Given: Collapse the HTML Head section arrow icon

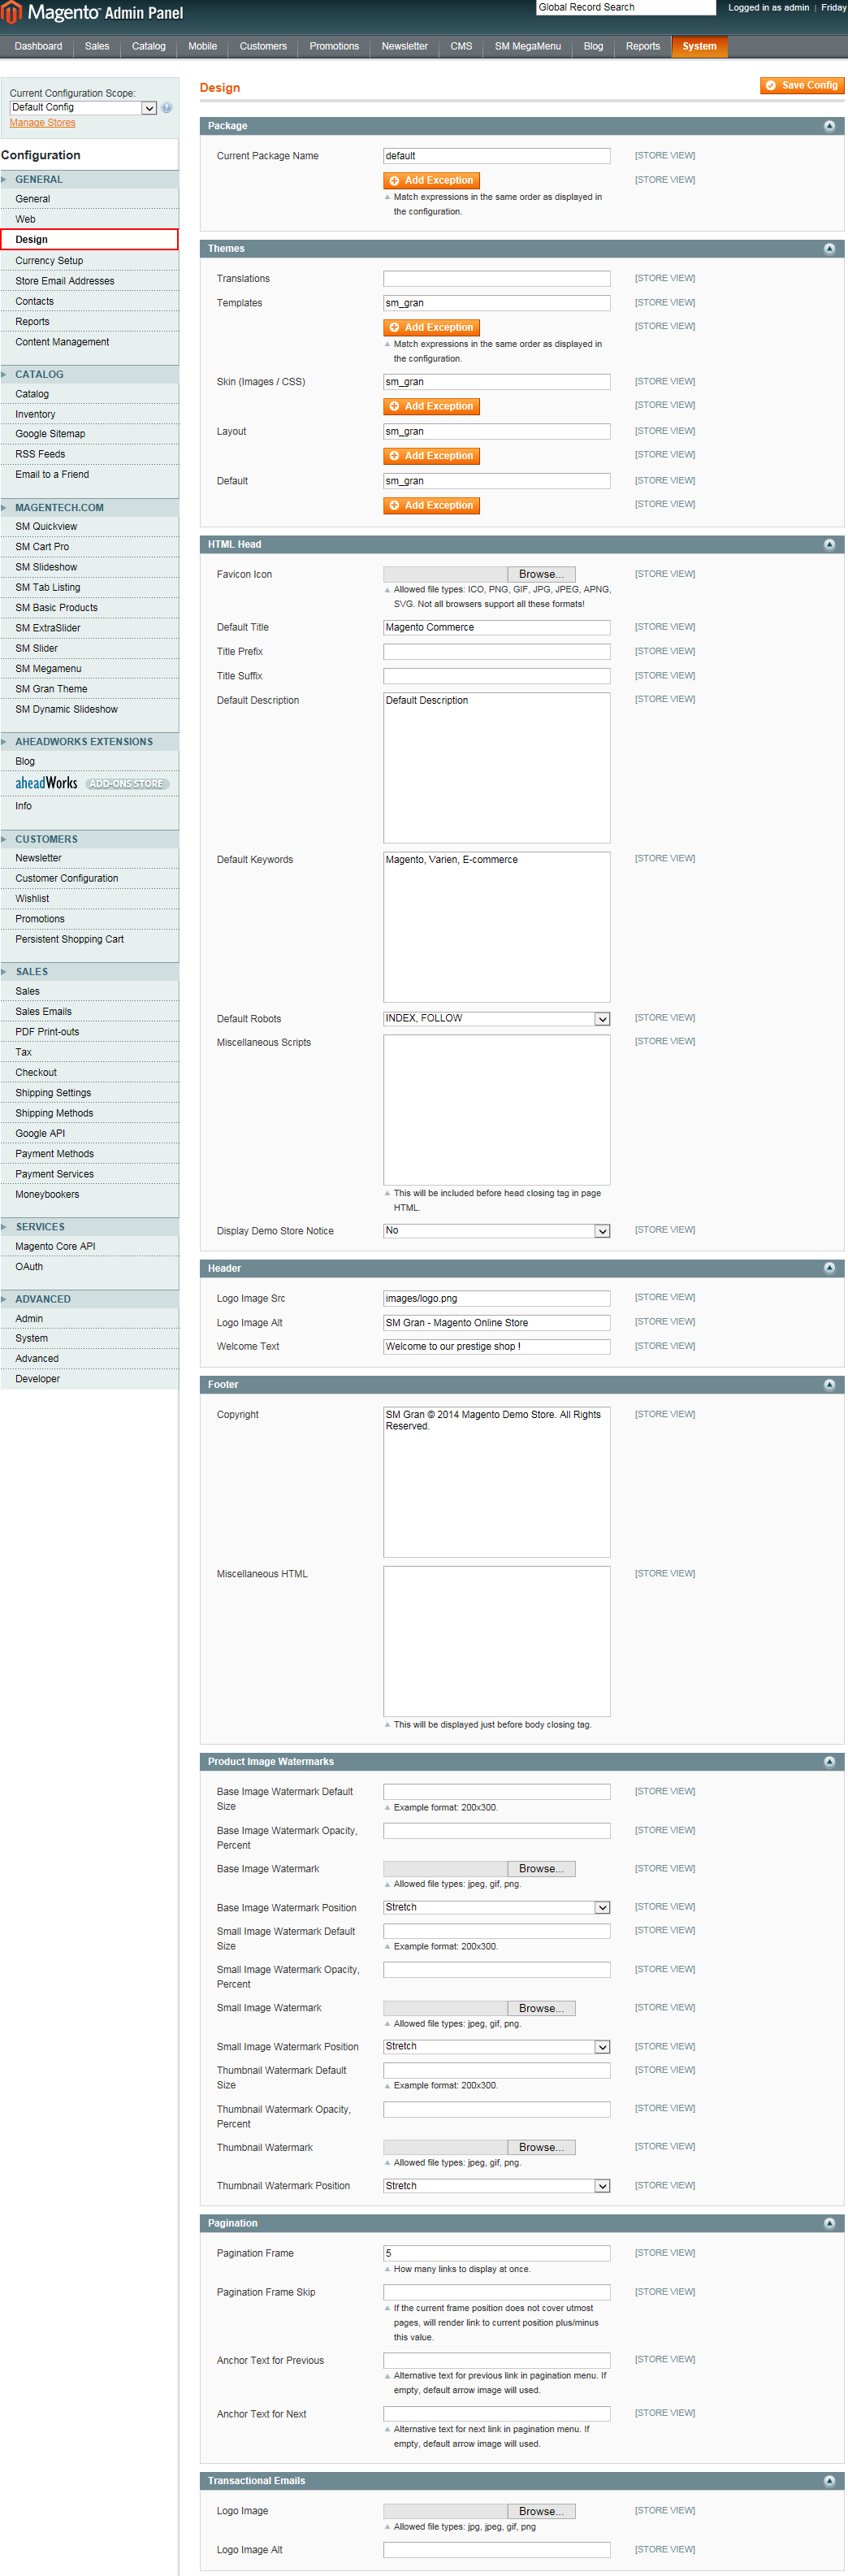Looking at the screenshot, I should click(829, 545).
